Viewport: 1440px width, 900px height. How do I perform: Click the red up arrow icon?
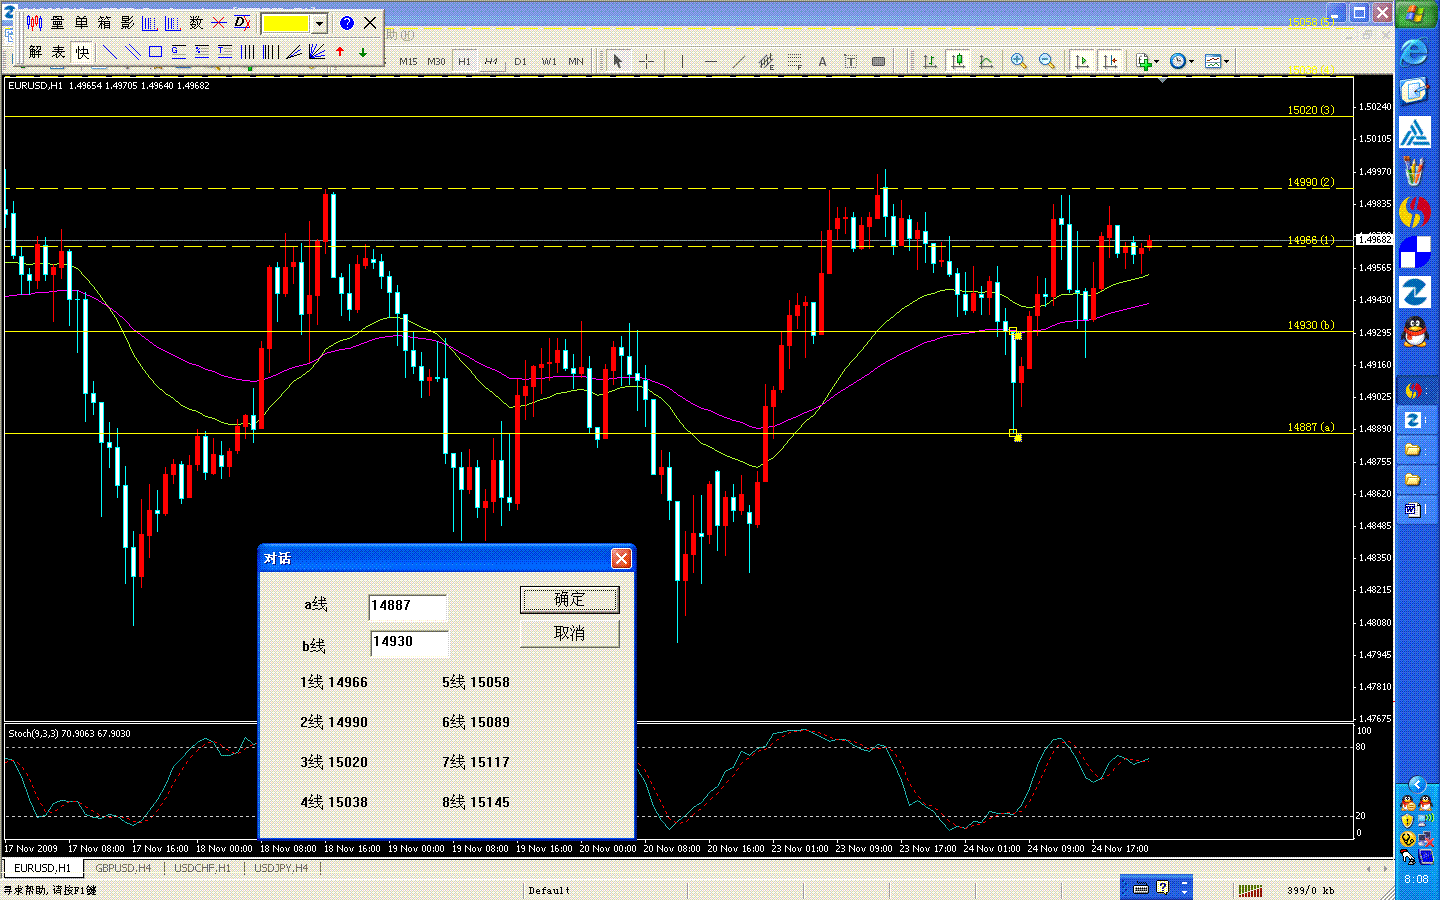[340, 52]
